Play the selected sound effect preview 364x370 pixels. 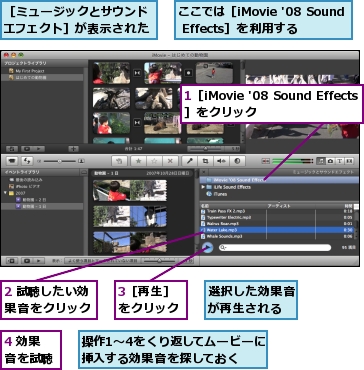pos(207,247)
